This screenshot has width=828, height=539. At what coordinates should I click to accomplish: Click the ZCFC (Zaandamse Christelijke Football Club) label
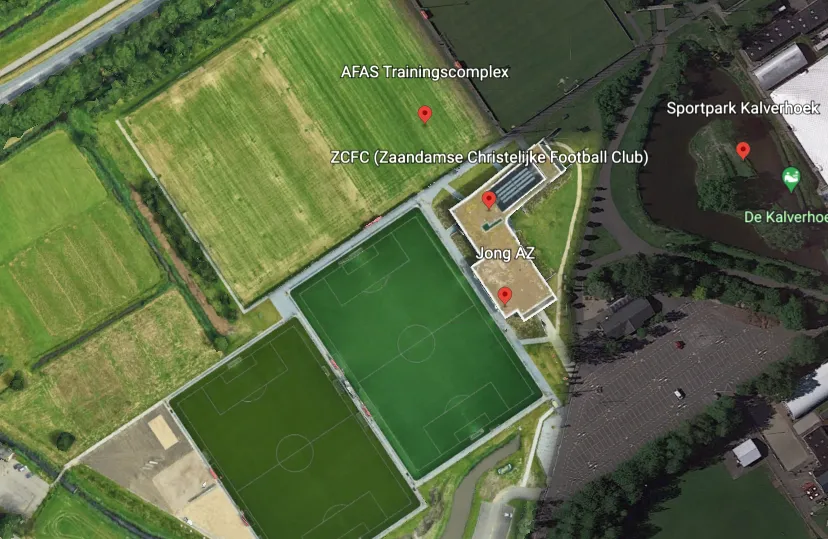pos(489,157)
